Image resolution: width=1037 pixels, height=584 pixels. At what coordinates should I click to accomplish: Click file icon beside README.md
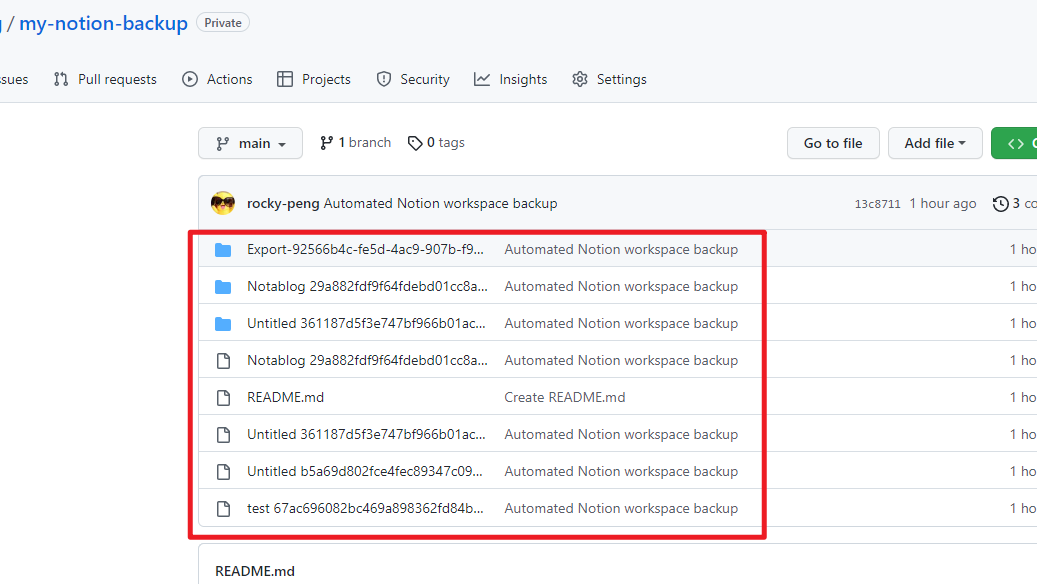(x=224, y=397)
